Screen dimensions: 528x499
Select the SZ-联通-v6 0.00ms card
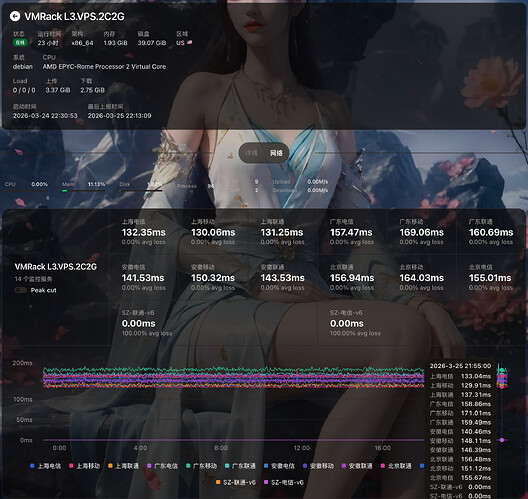[214, 323]
